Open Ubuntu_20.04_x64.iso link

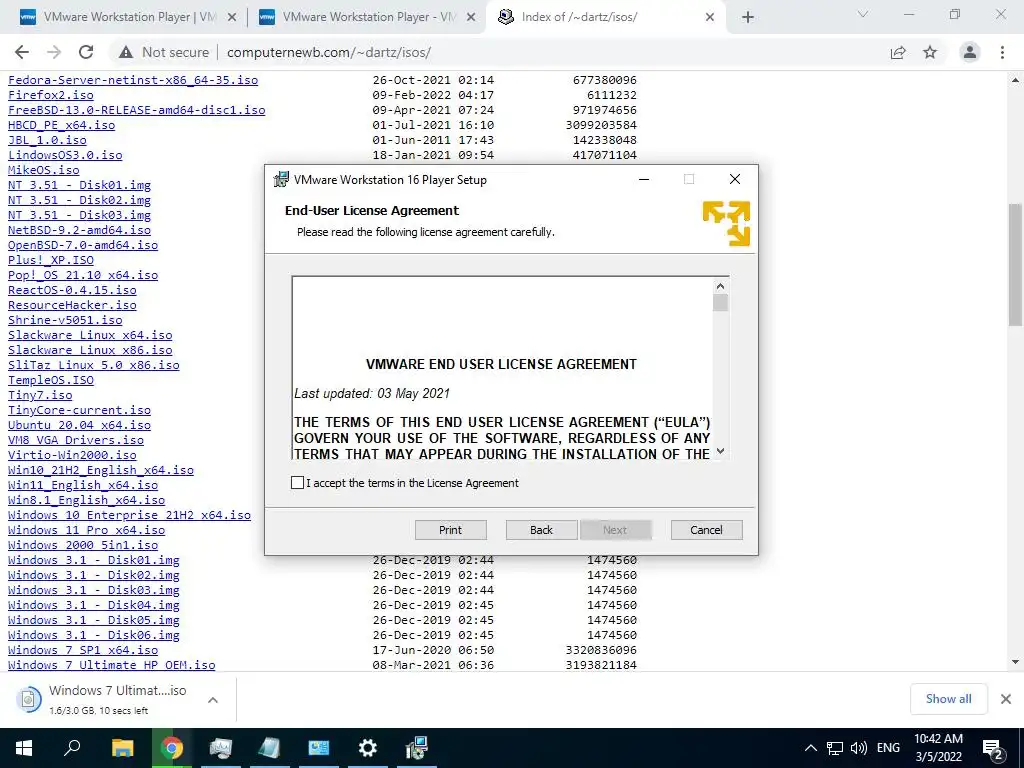tap(79, 425)
